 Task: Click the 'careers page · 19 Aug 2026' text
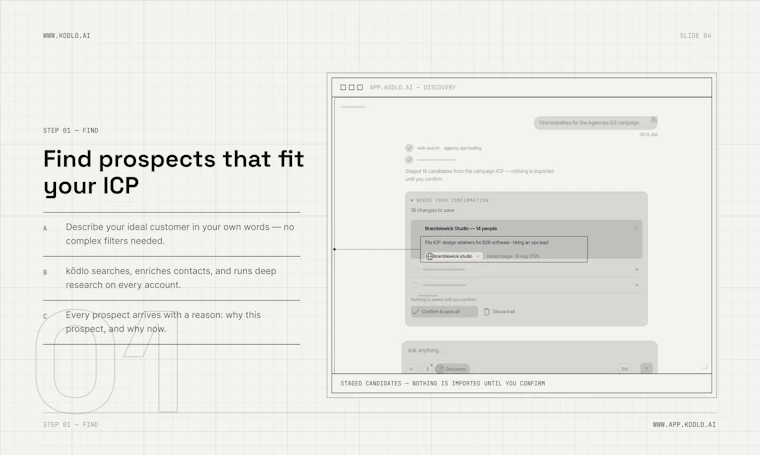512,256
